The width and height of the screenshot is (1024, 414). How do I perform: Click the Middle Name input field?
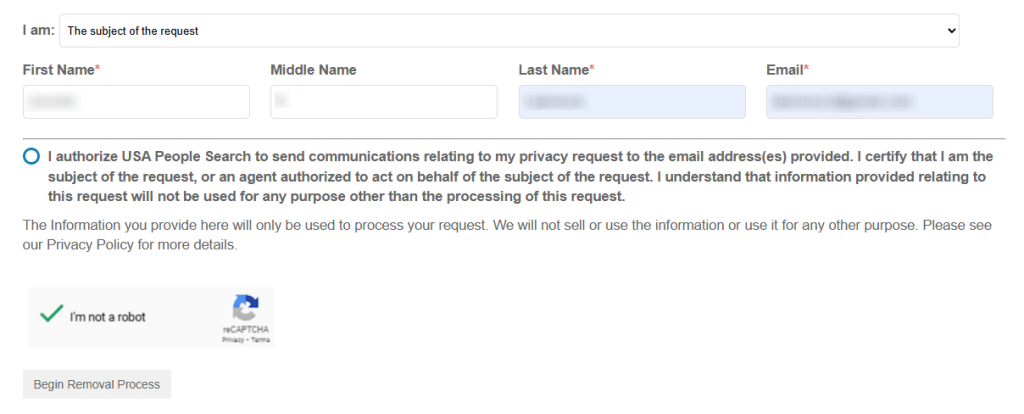[383, 102]
